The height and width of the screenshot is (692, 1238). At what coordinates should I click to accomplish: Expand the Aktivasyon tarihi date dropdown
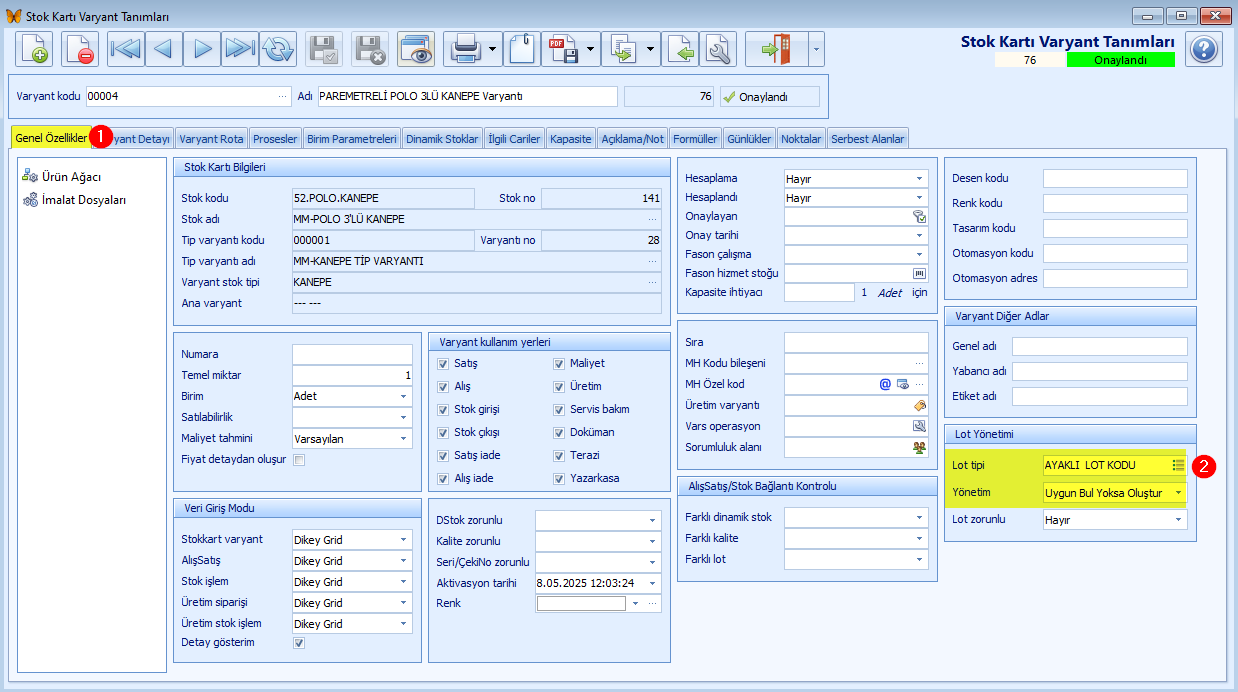click(653, 583)
